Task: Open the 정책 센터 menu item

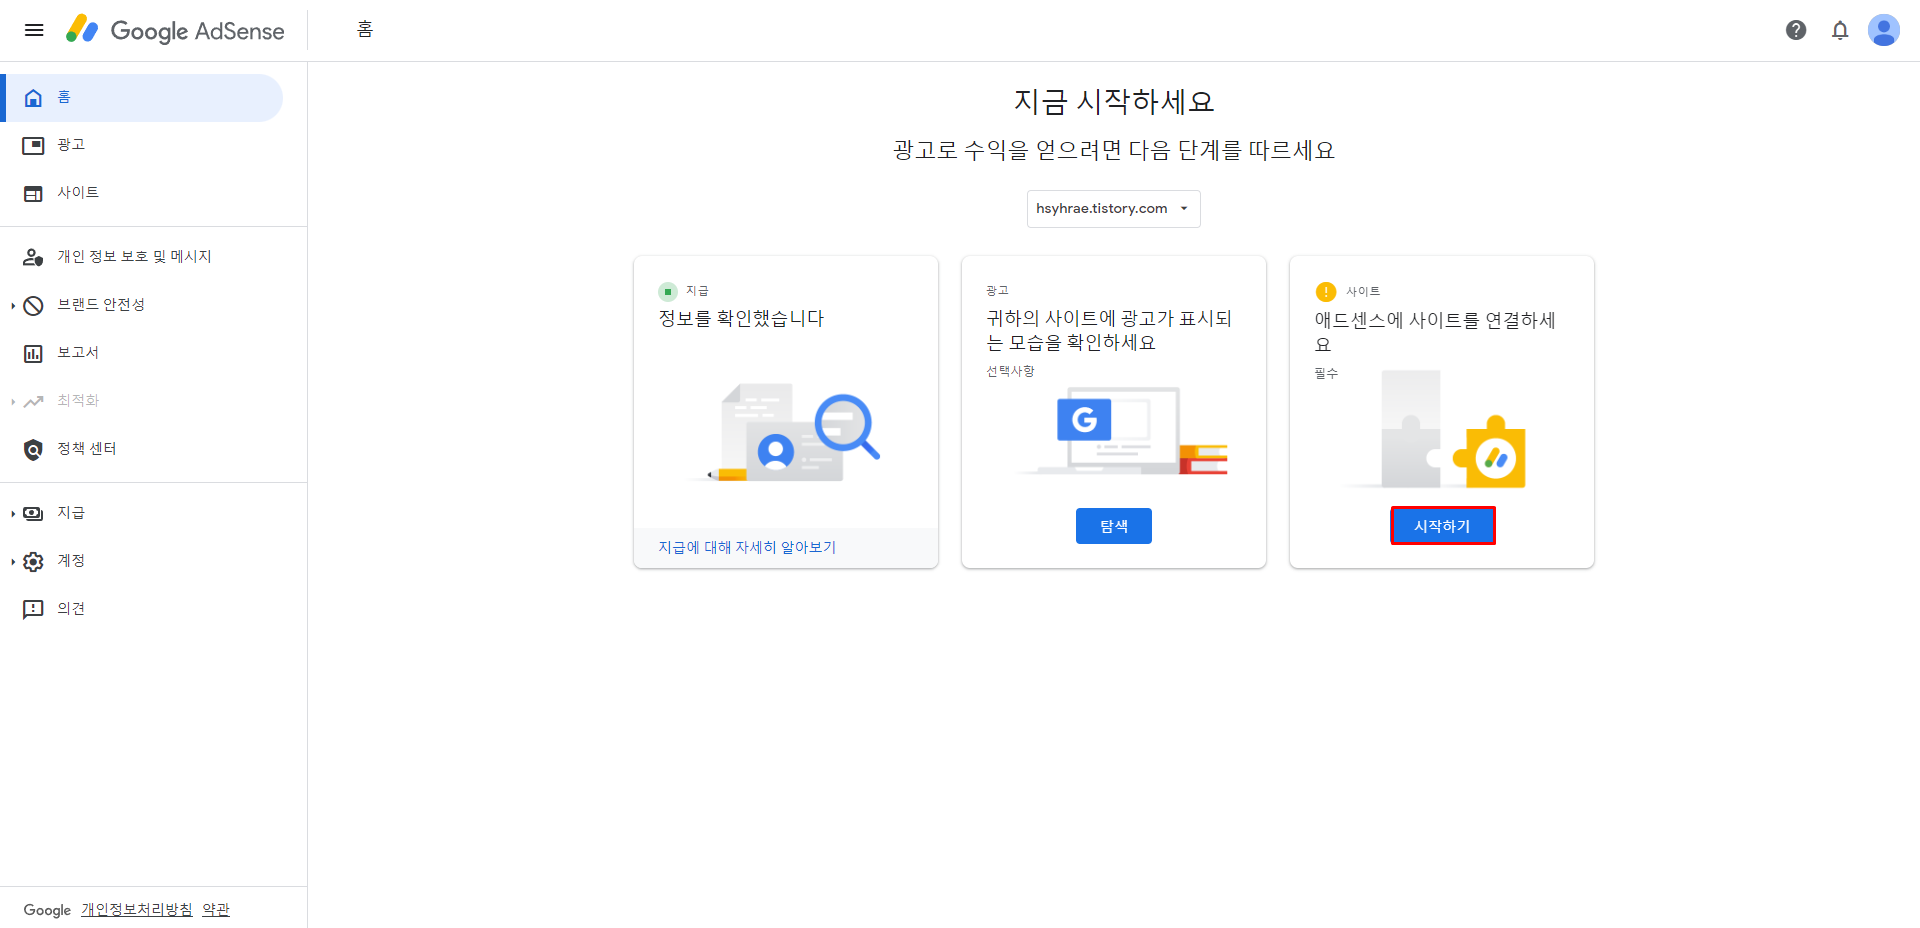Action: (x=142, y=450)
